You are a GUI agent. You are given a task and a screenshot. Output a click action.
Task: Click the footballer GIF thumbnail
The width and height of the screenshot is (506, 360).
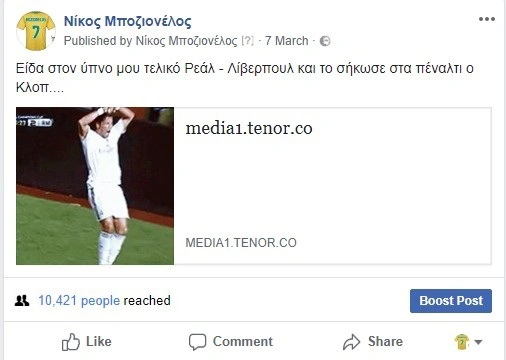pos(95,186)
